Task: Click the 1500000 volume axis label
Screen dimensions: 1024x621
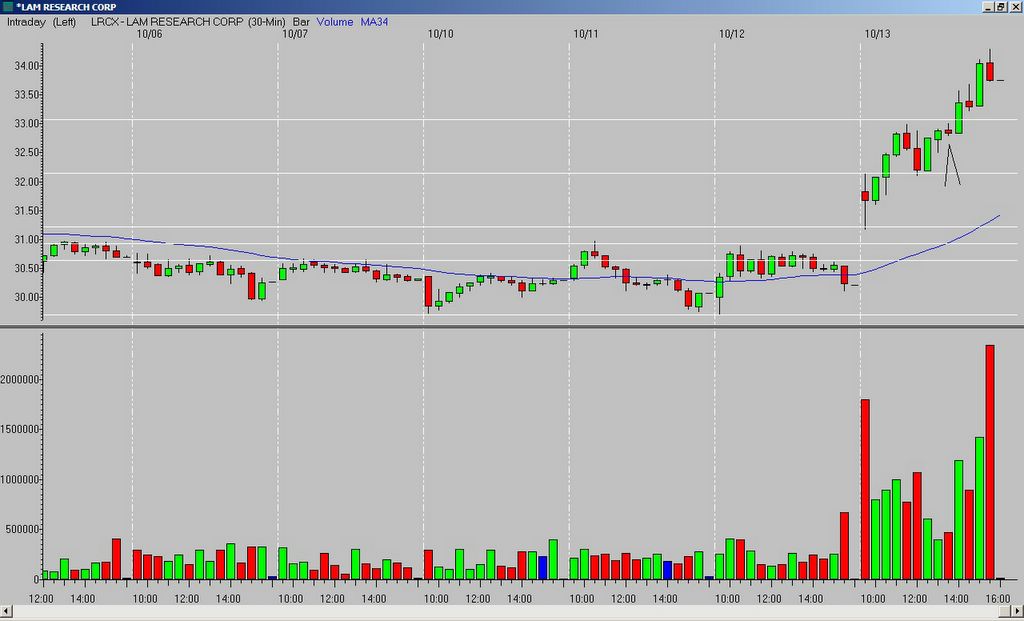Action: tap(20, 430)
